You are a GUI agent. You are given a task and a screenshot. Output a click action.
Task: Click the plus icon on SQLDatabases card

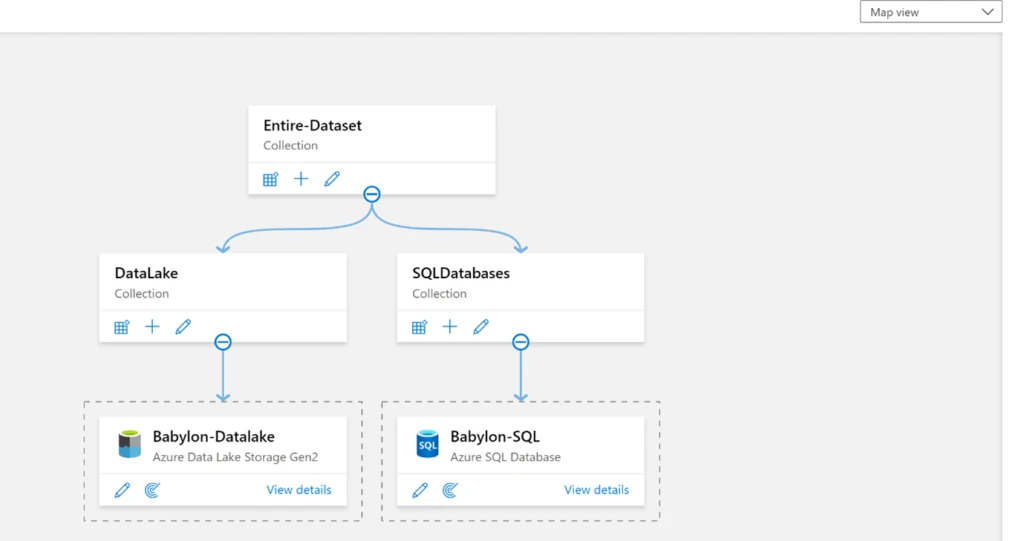(x=450, y=327)
